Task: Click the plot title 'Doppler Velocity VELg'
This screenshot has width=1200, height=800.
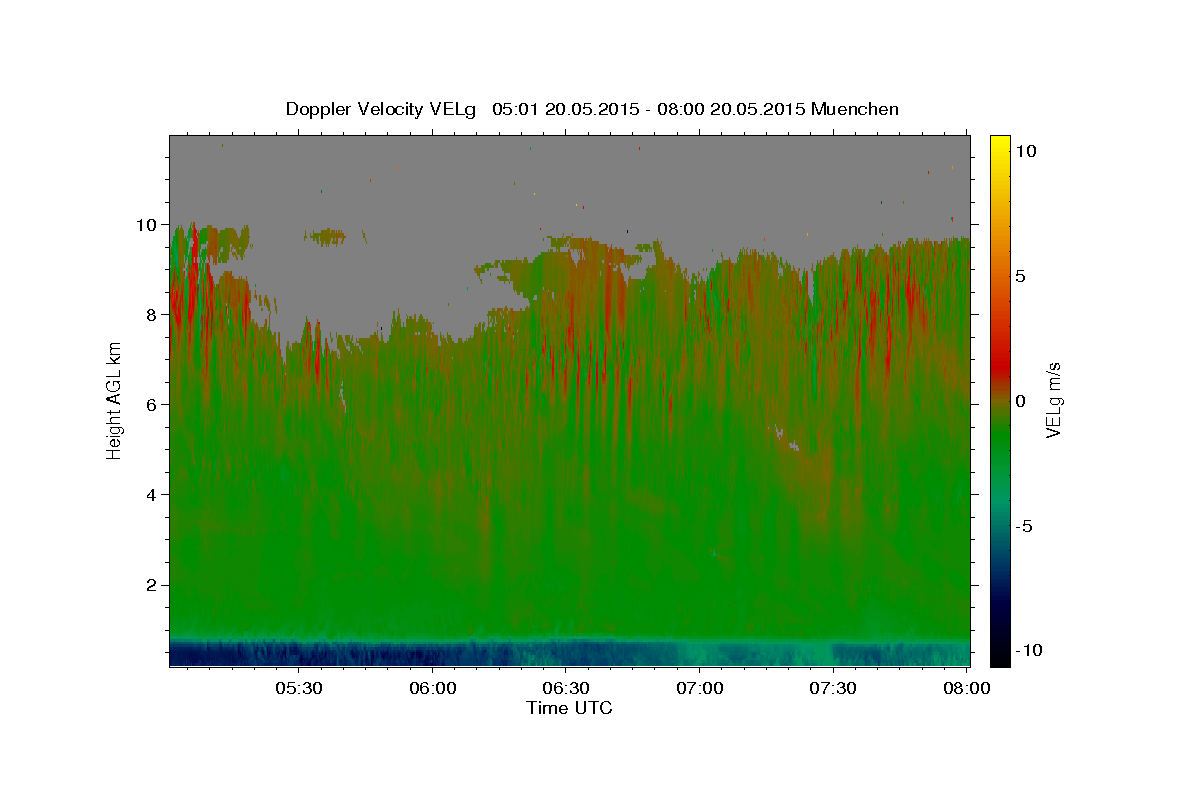Action: click(383, 109)
